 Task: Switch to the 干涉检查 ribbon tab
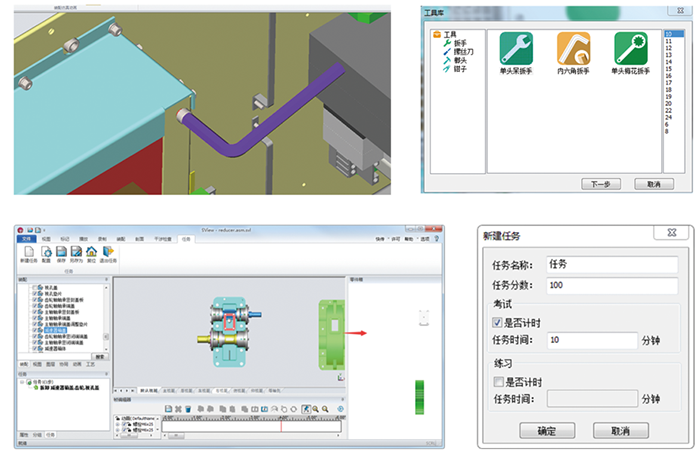click(x=162, y=239)
